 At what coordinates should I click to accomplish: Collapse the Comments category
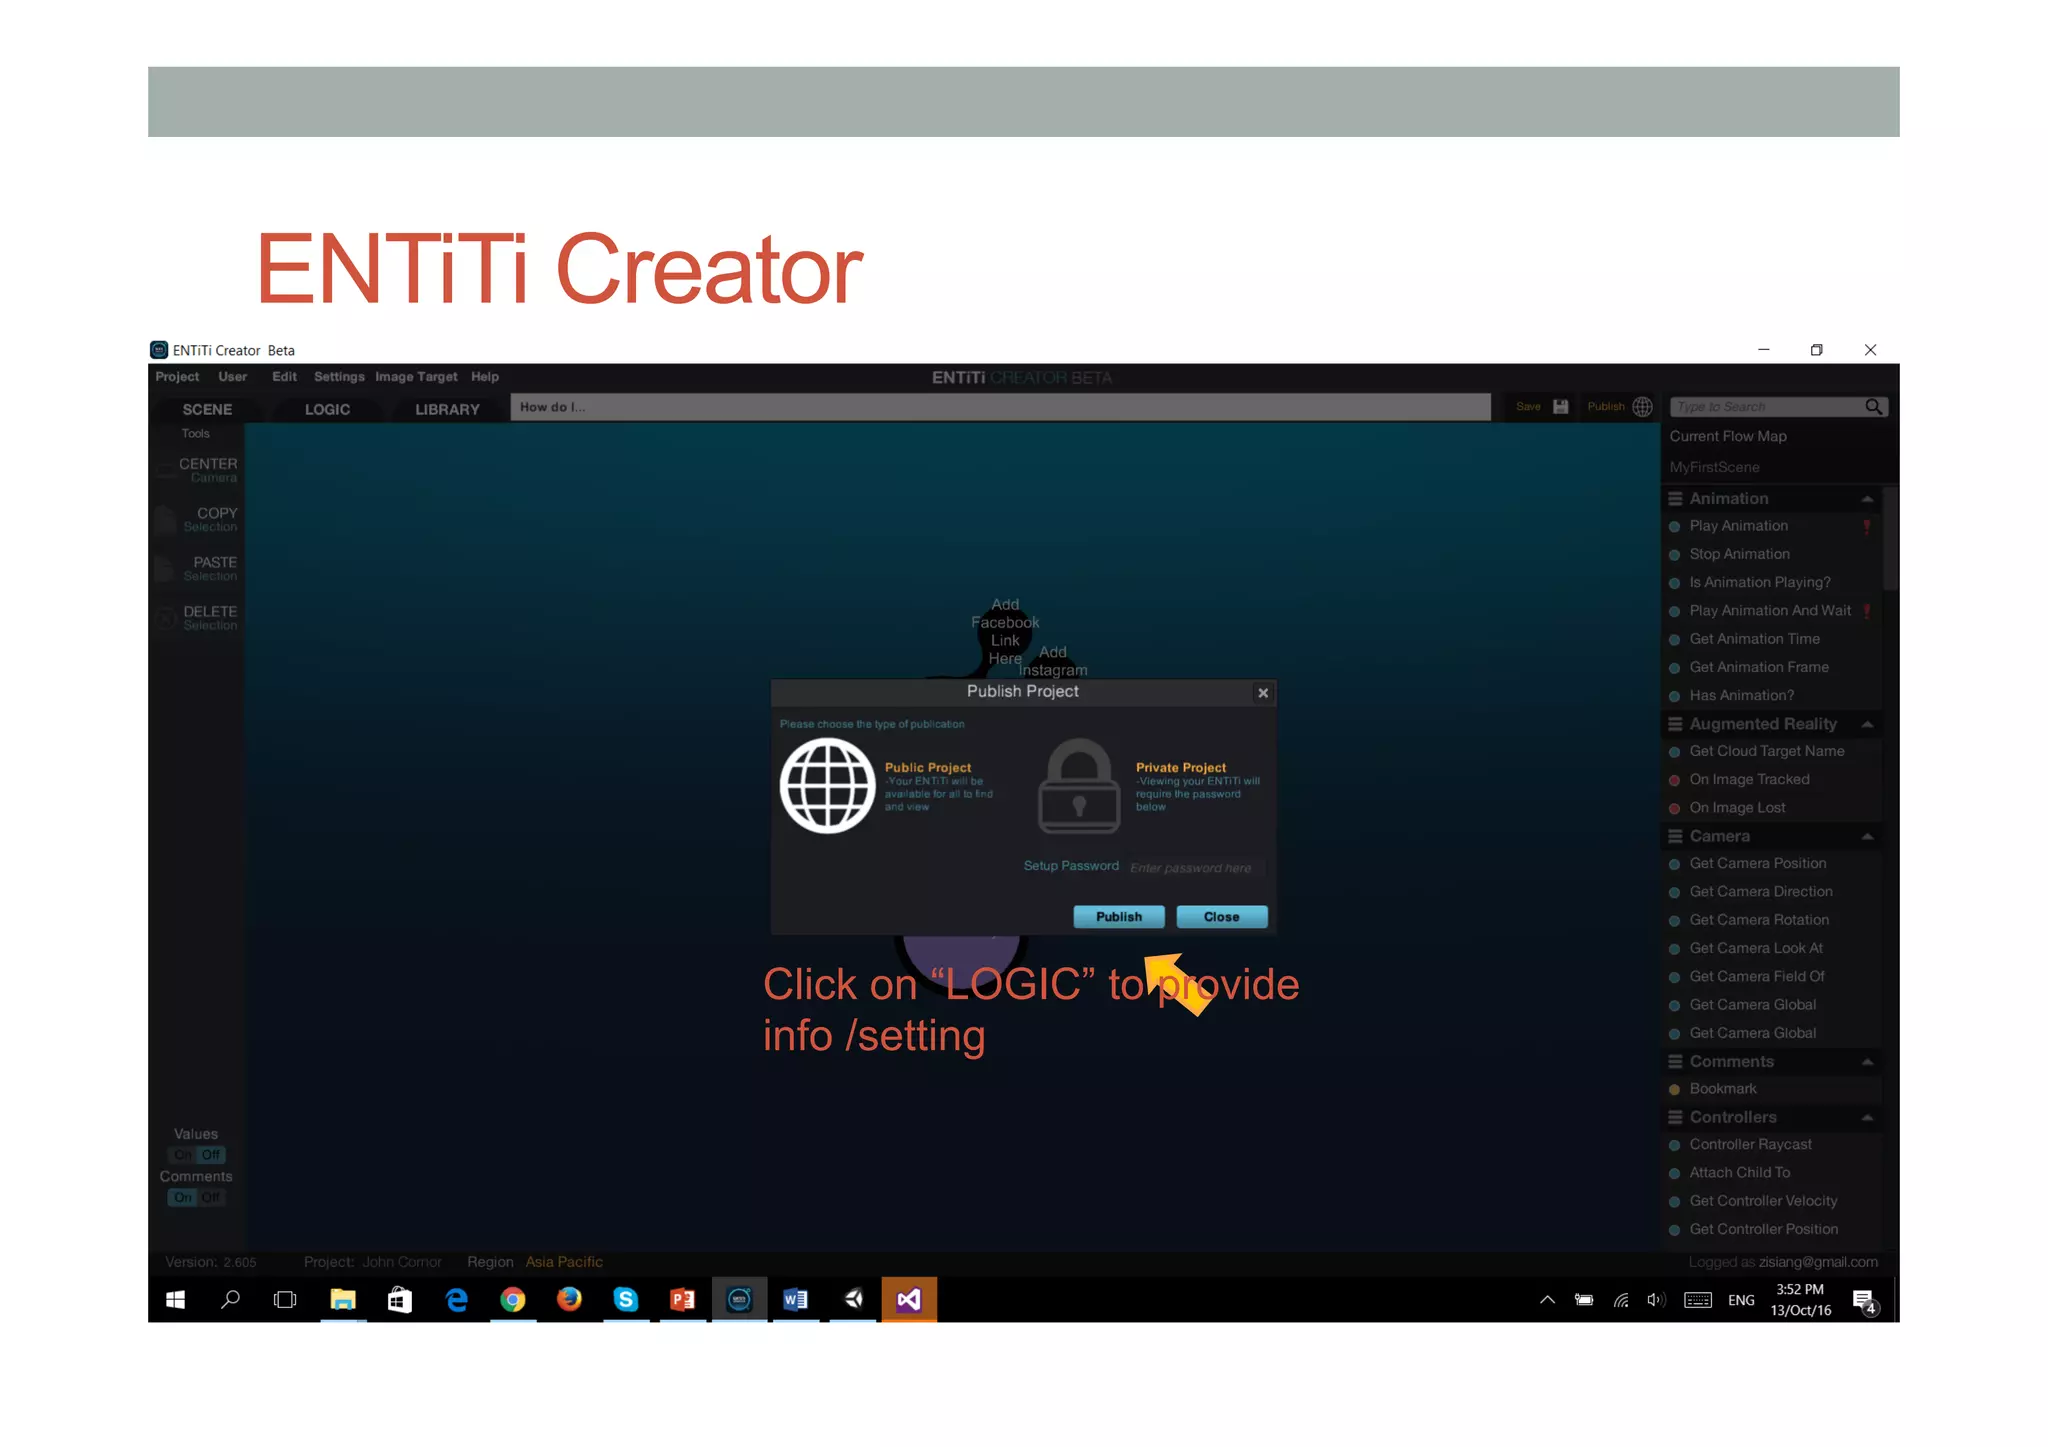click(x=1867, y=1062)
